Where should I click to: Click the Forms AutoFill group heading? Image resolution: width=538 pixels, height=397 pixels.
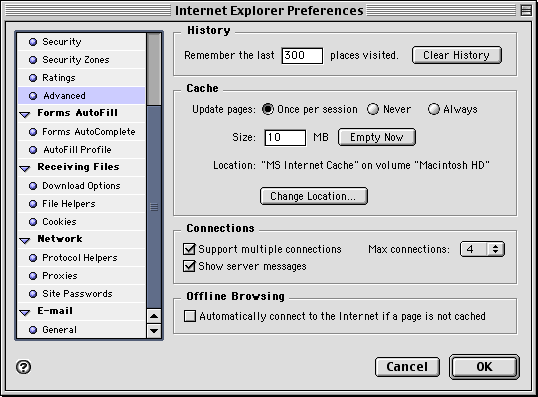(78, 113)
